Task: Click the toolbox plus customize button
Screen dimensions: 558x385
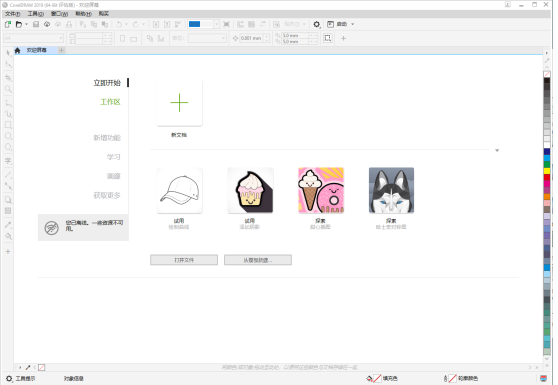Action: click(8, 252)
